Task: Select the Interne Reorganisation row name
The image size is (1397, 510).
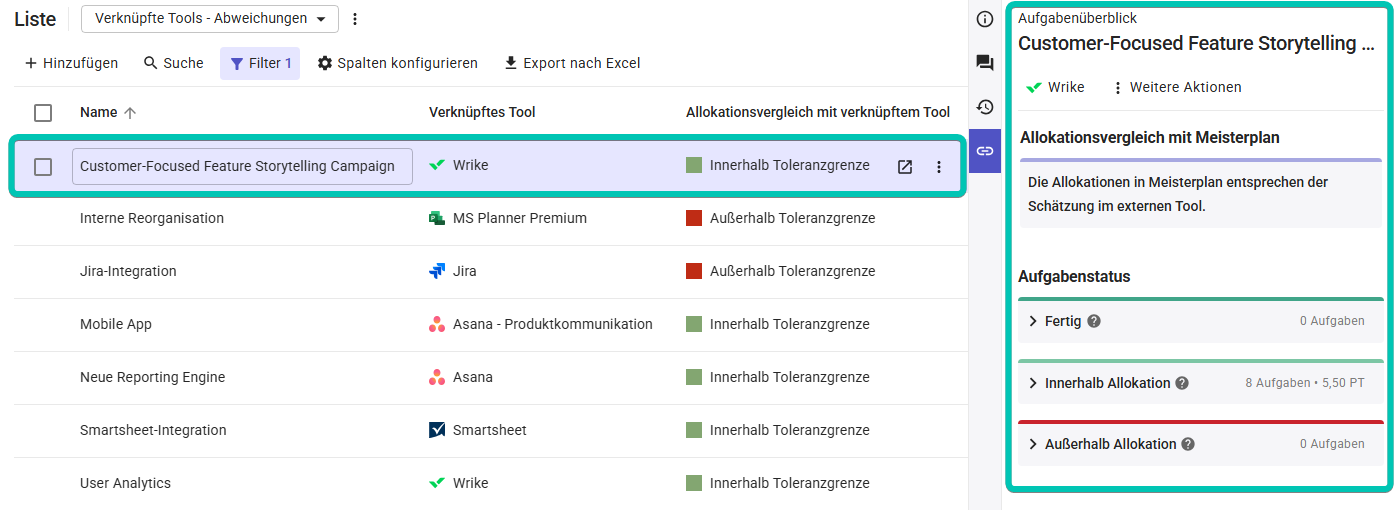Action: click(152, 218)
